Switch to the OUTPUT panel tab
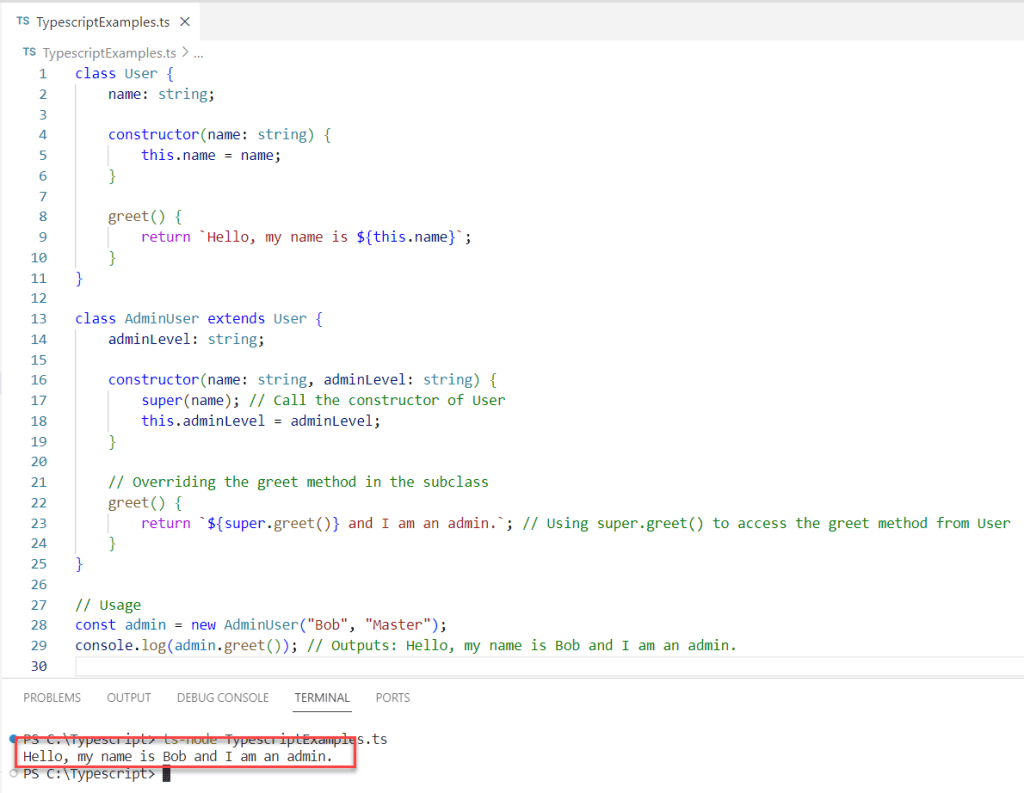The height and width of the screenshot is (793, 1024). point(129,698)
